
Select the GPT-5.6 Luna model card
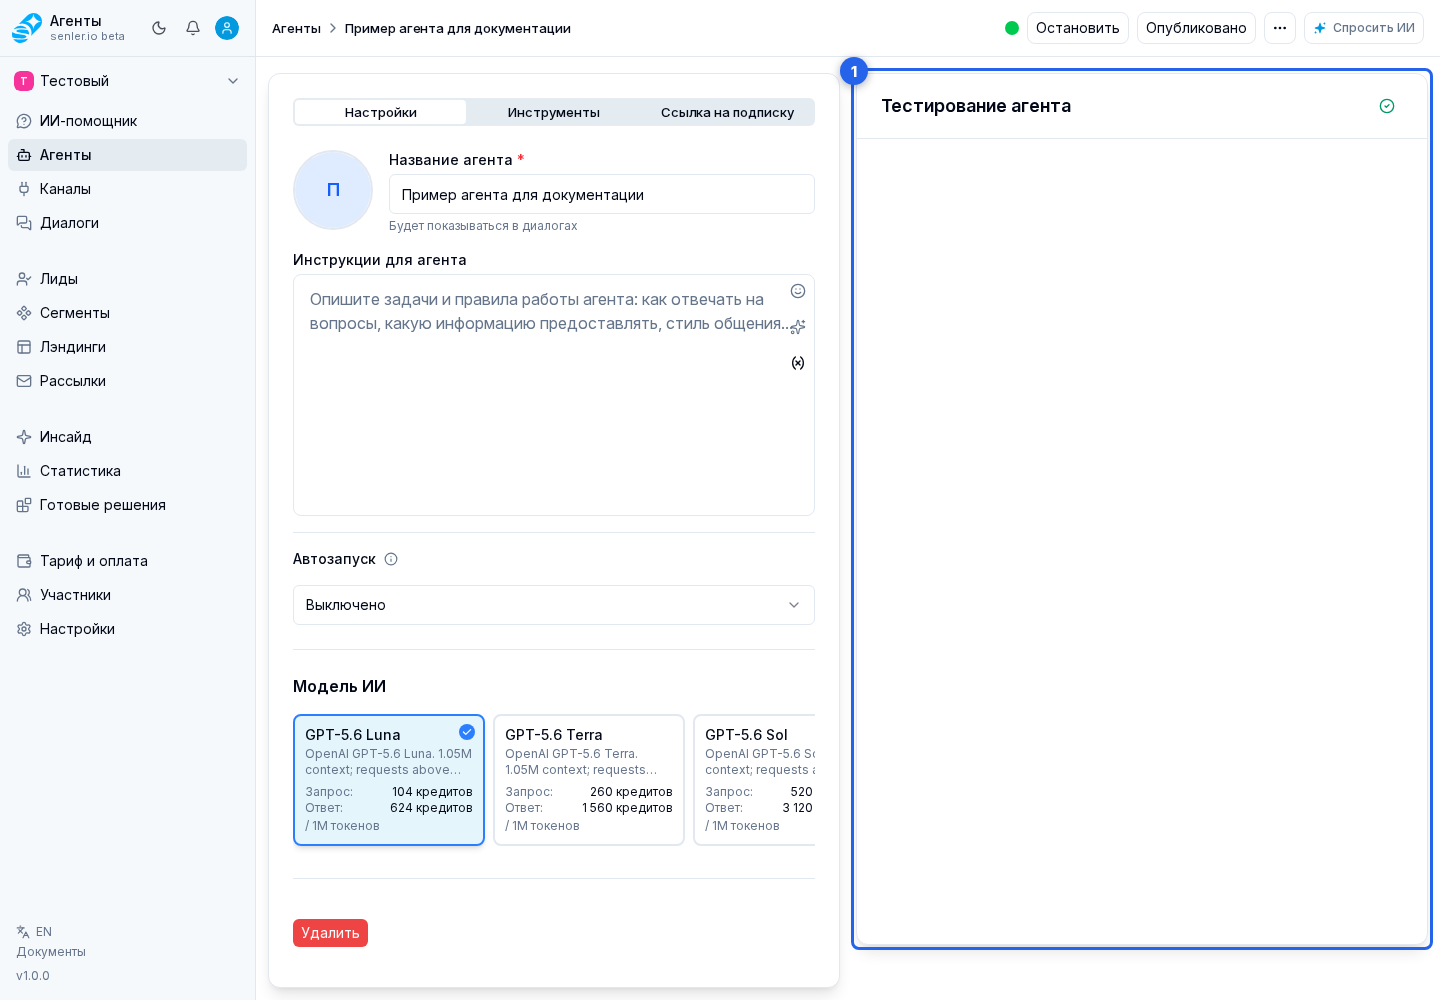(x=389, y=780)
